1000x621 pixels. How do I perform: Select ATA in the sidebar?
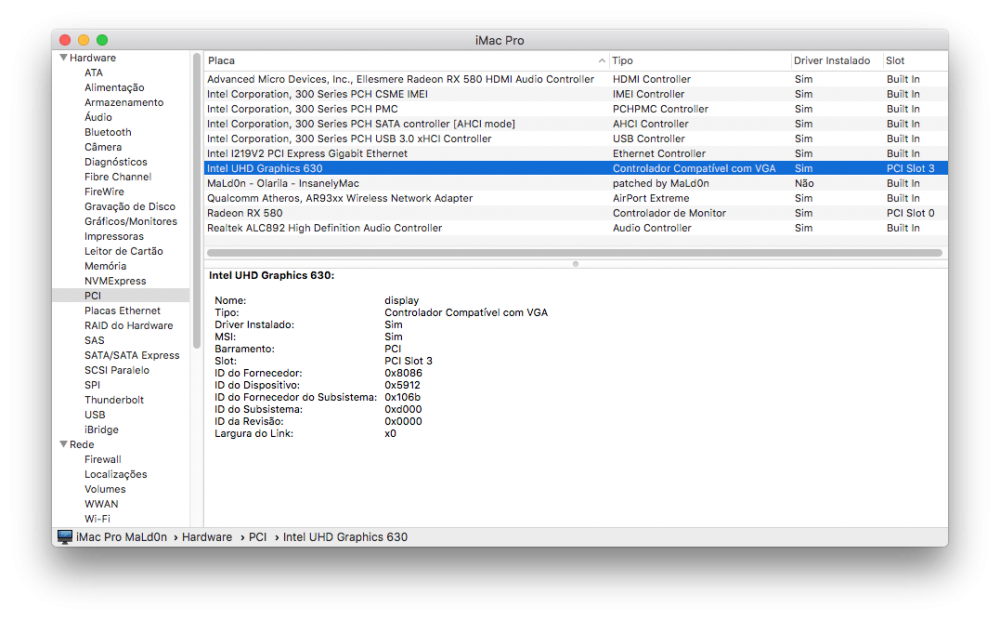pos(93,73)
